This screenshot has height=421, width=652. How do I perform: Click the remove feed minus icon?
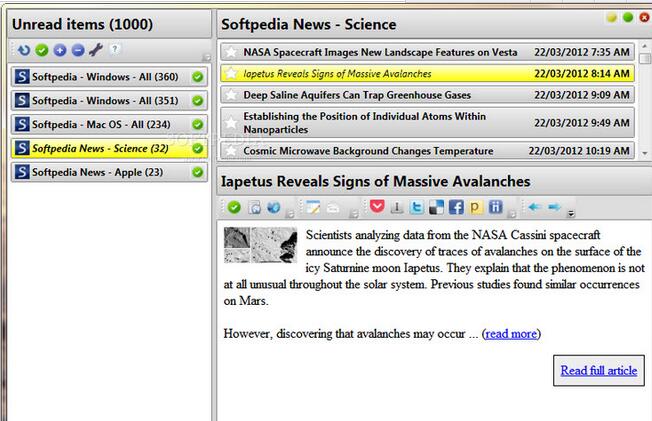pyautogui.click(x=78, y=50)
